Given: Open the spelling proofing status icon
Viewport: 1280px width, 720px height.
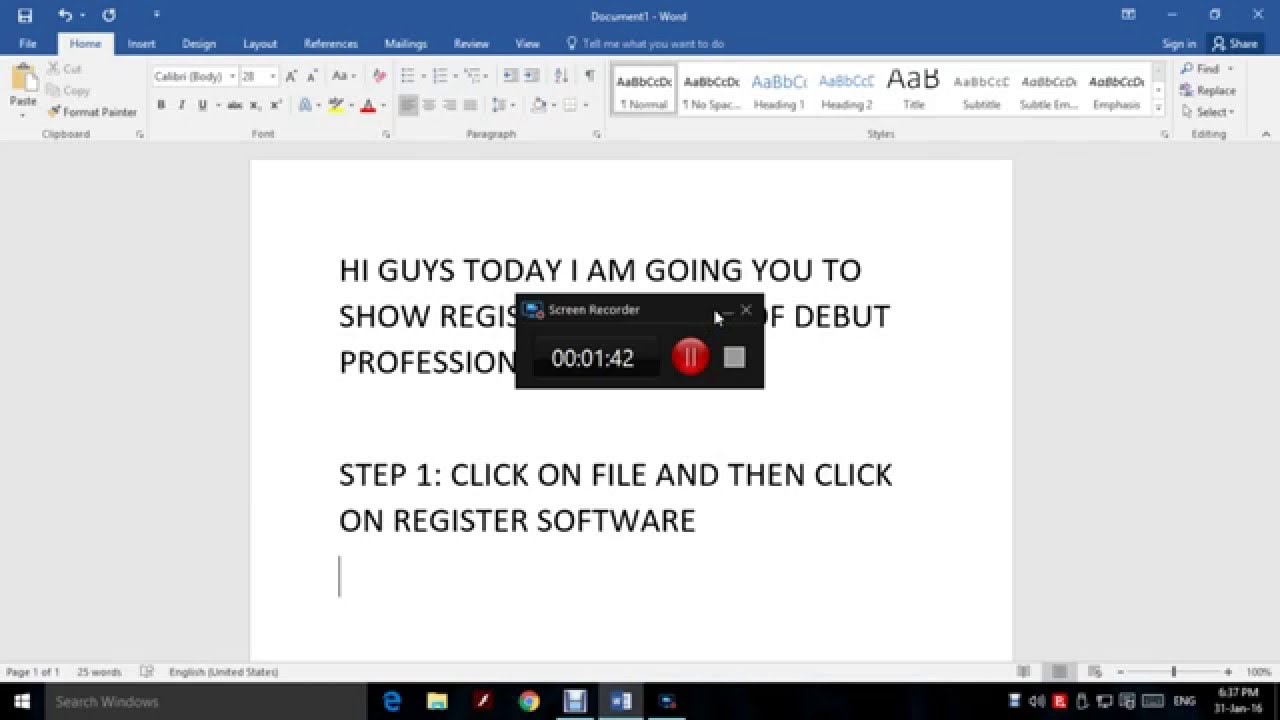Looking at the screenshot, I should pos(147,672).
